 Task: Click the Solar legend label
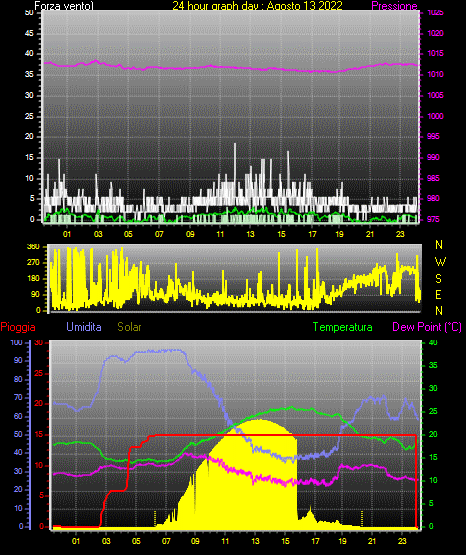130,327
